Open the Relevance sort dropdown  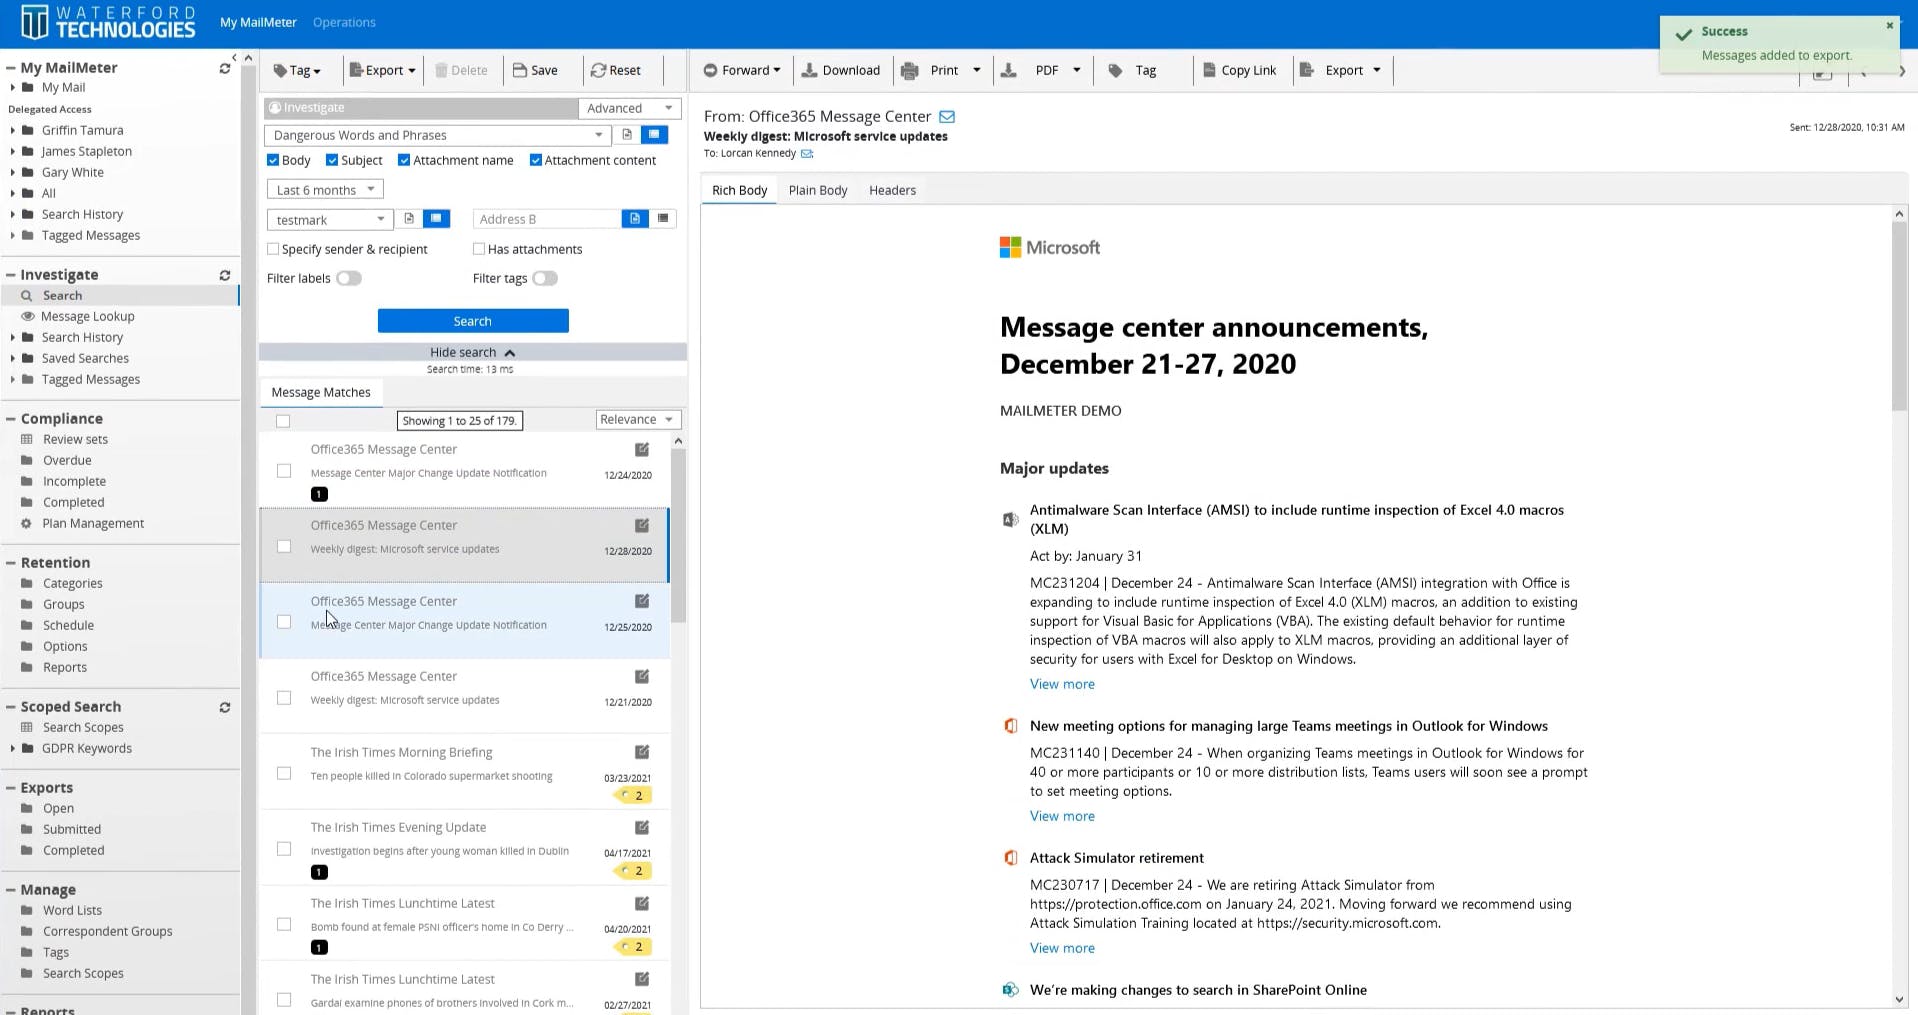coord(638,420)
